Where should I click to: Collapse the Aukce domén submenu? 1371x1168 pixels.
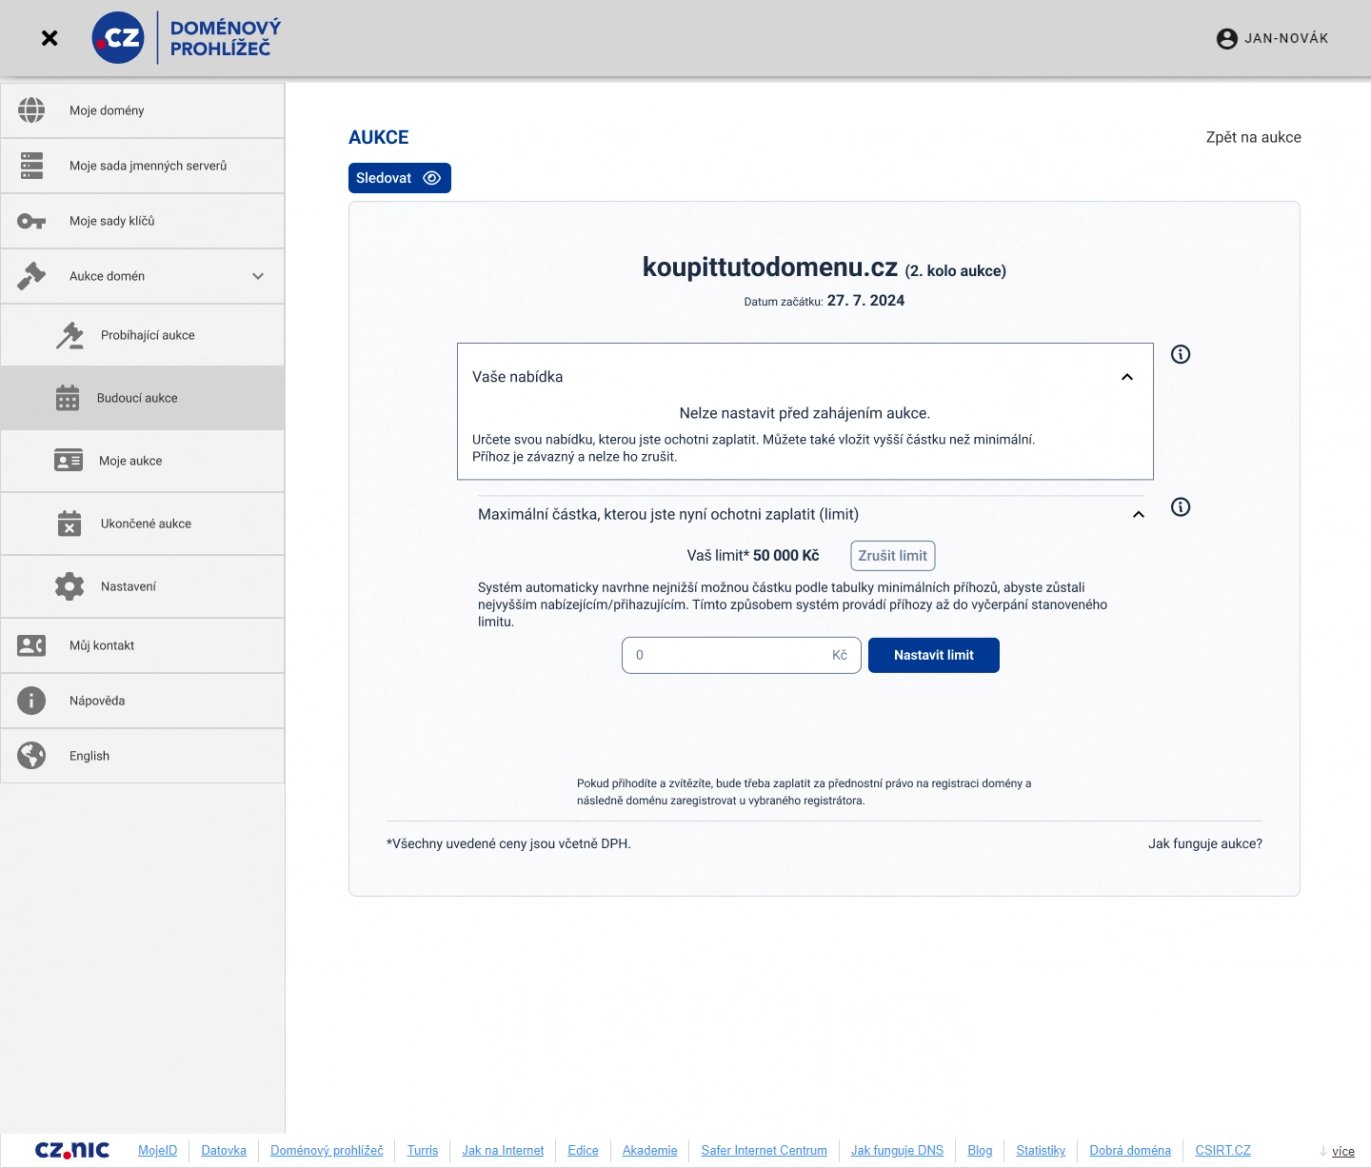[x=258, y=276]
